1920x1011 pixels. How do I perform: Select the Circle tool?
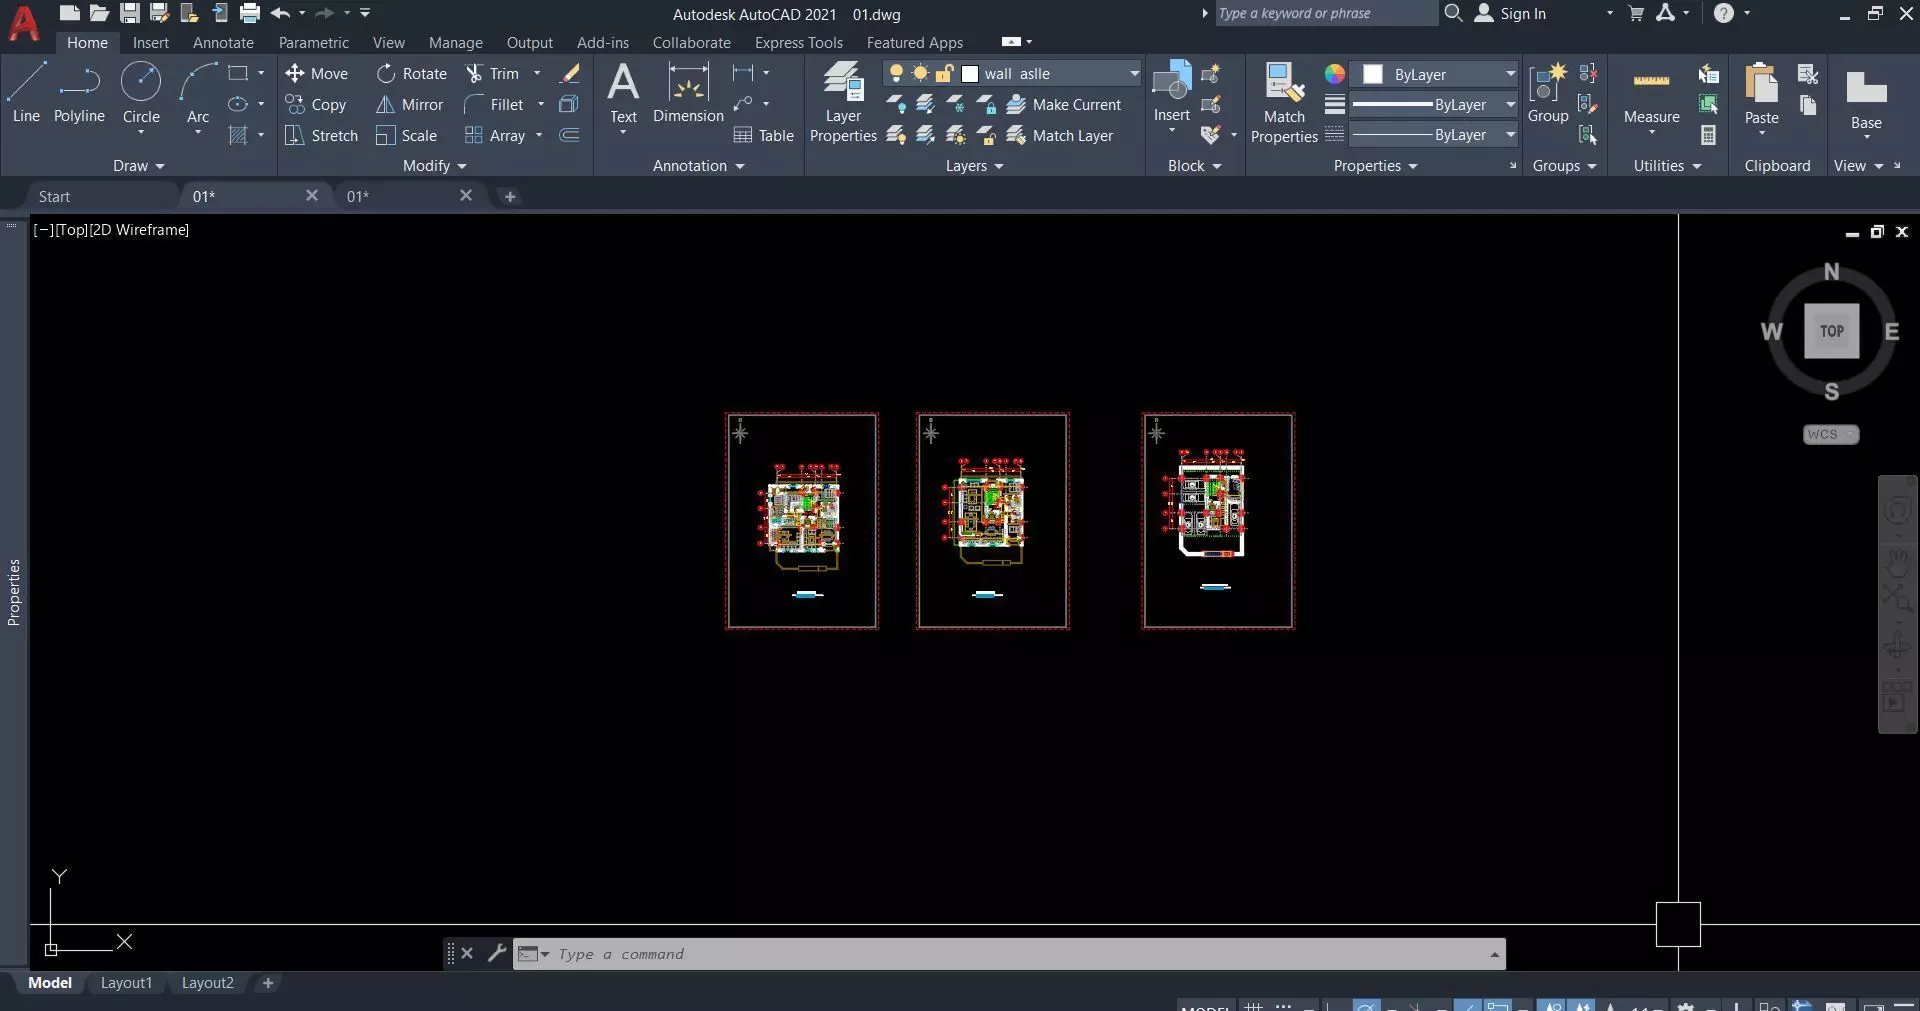click(141, 92)
